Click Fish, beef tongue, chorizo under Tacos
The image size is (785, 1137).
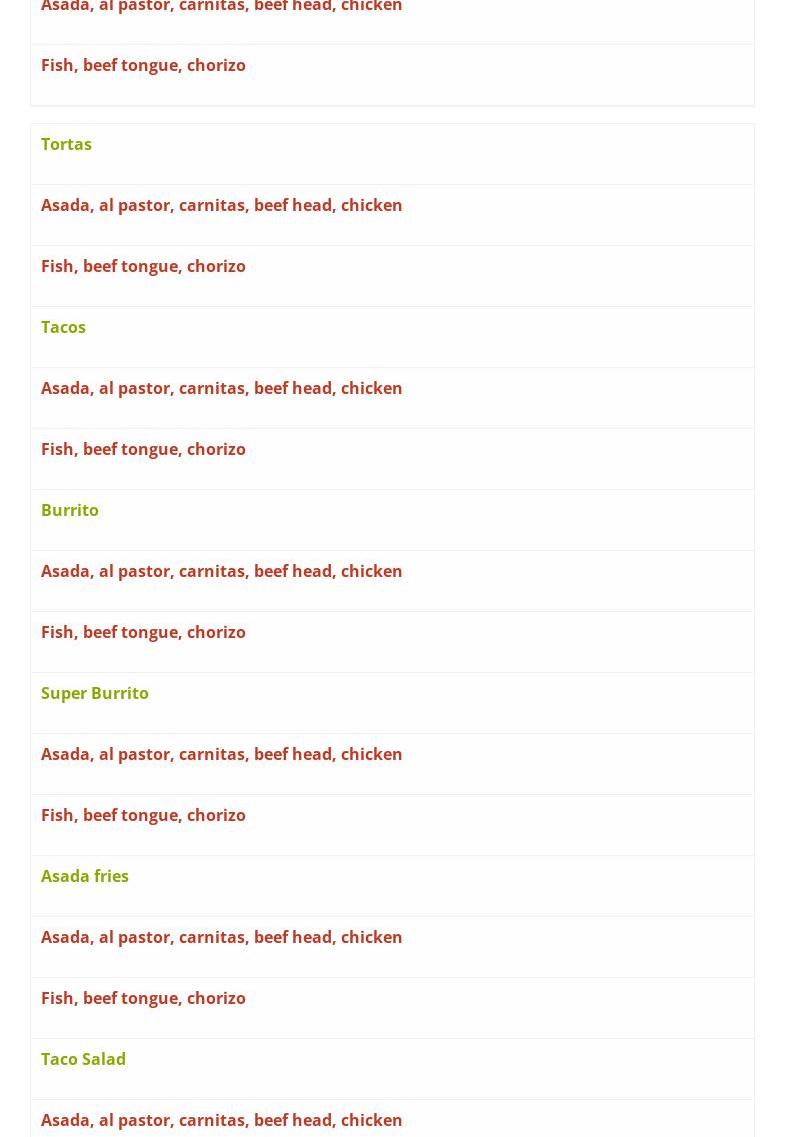143,449
